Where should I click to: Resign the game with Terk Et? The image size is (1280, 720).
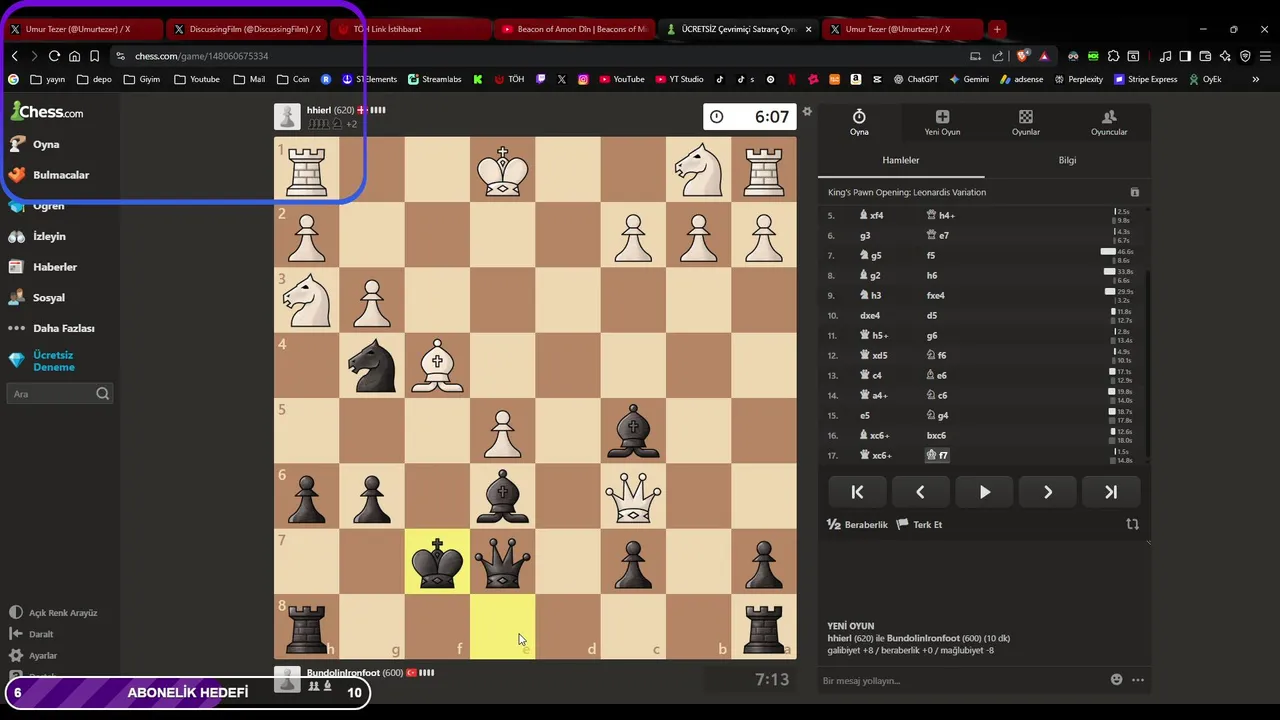tap(919, 524)
